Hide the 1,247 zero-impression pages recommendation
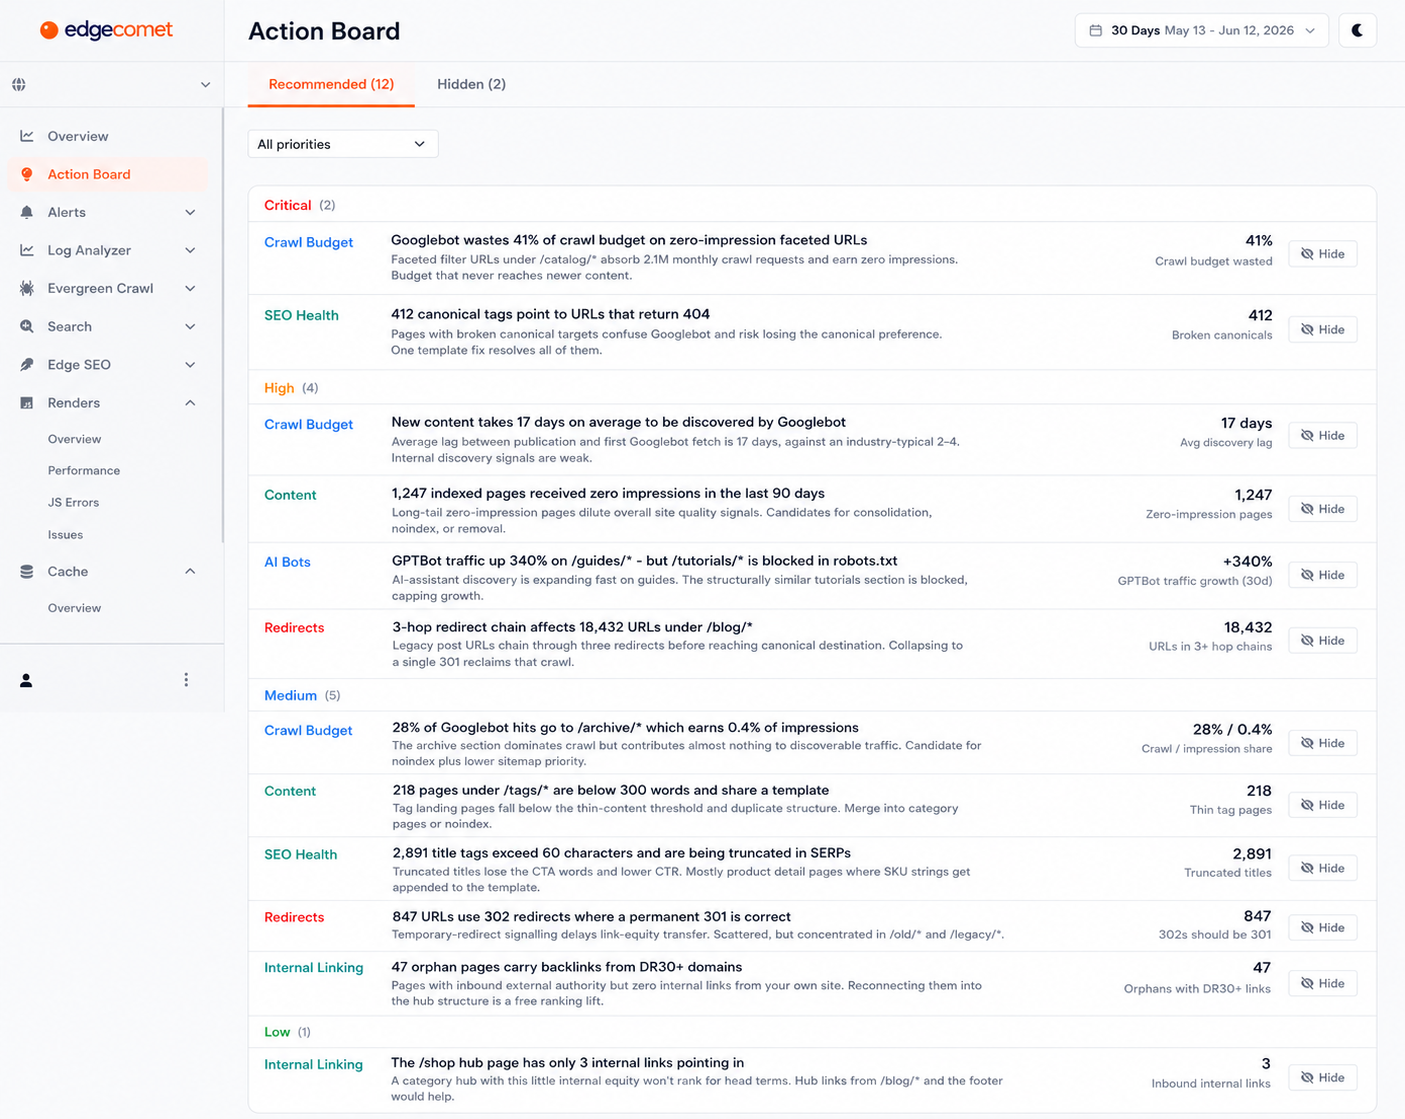This screenshot has height=1119, width=1405. click(x=1322, y=509)
